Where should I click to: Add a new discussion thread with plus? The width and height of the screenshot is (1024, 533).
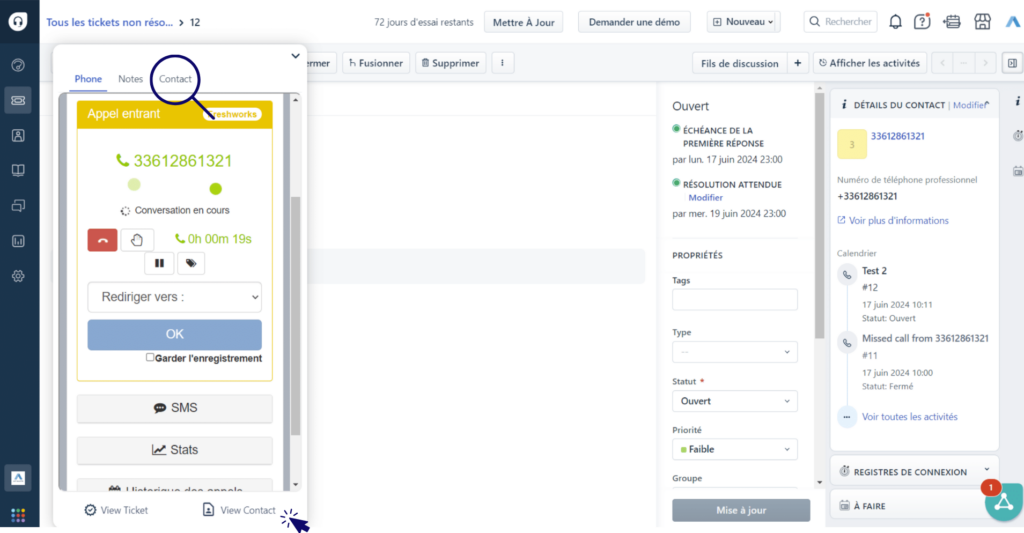coord(797,63)
